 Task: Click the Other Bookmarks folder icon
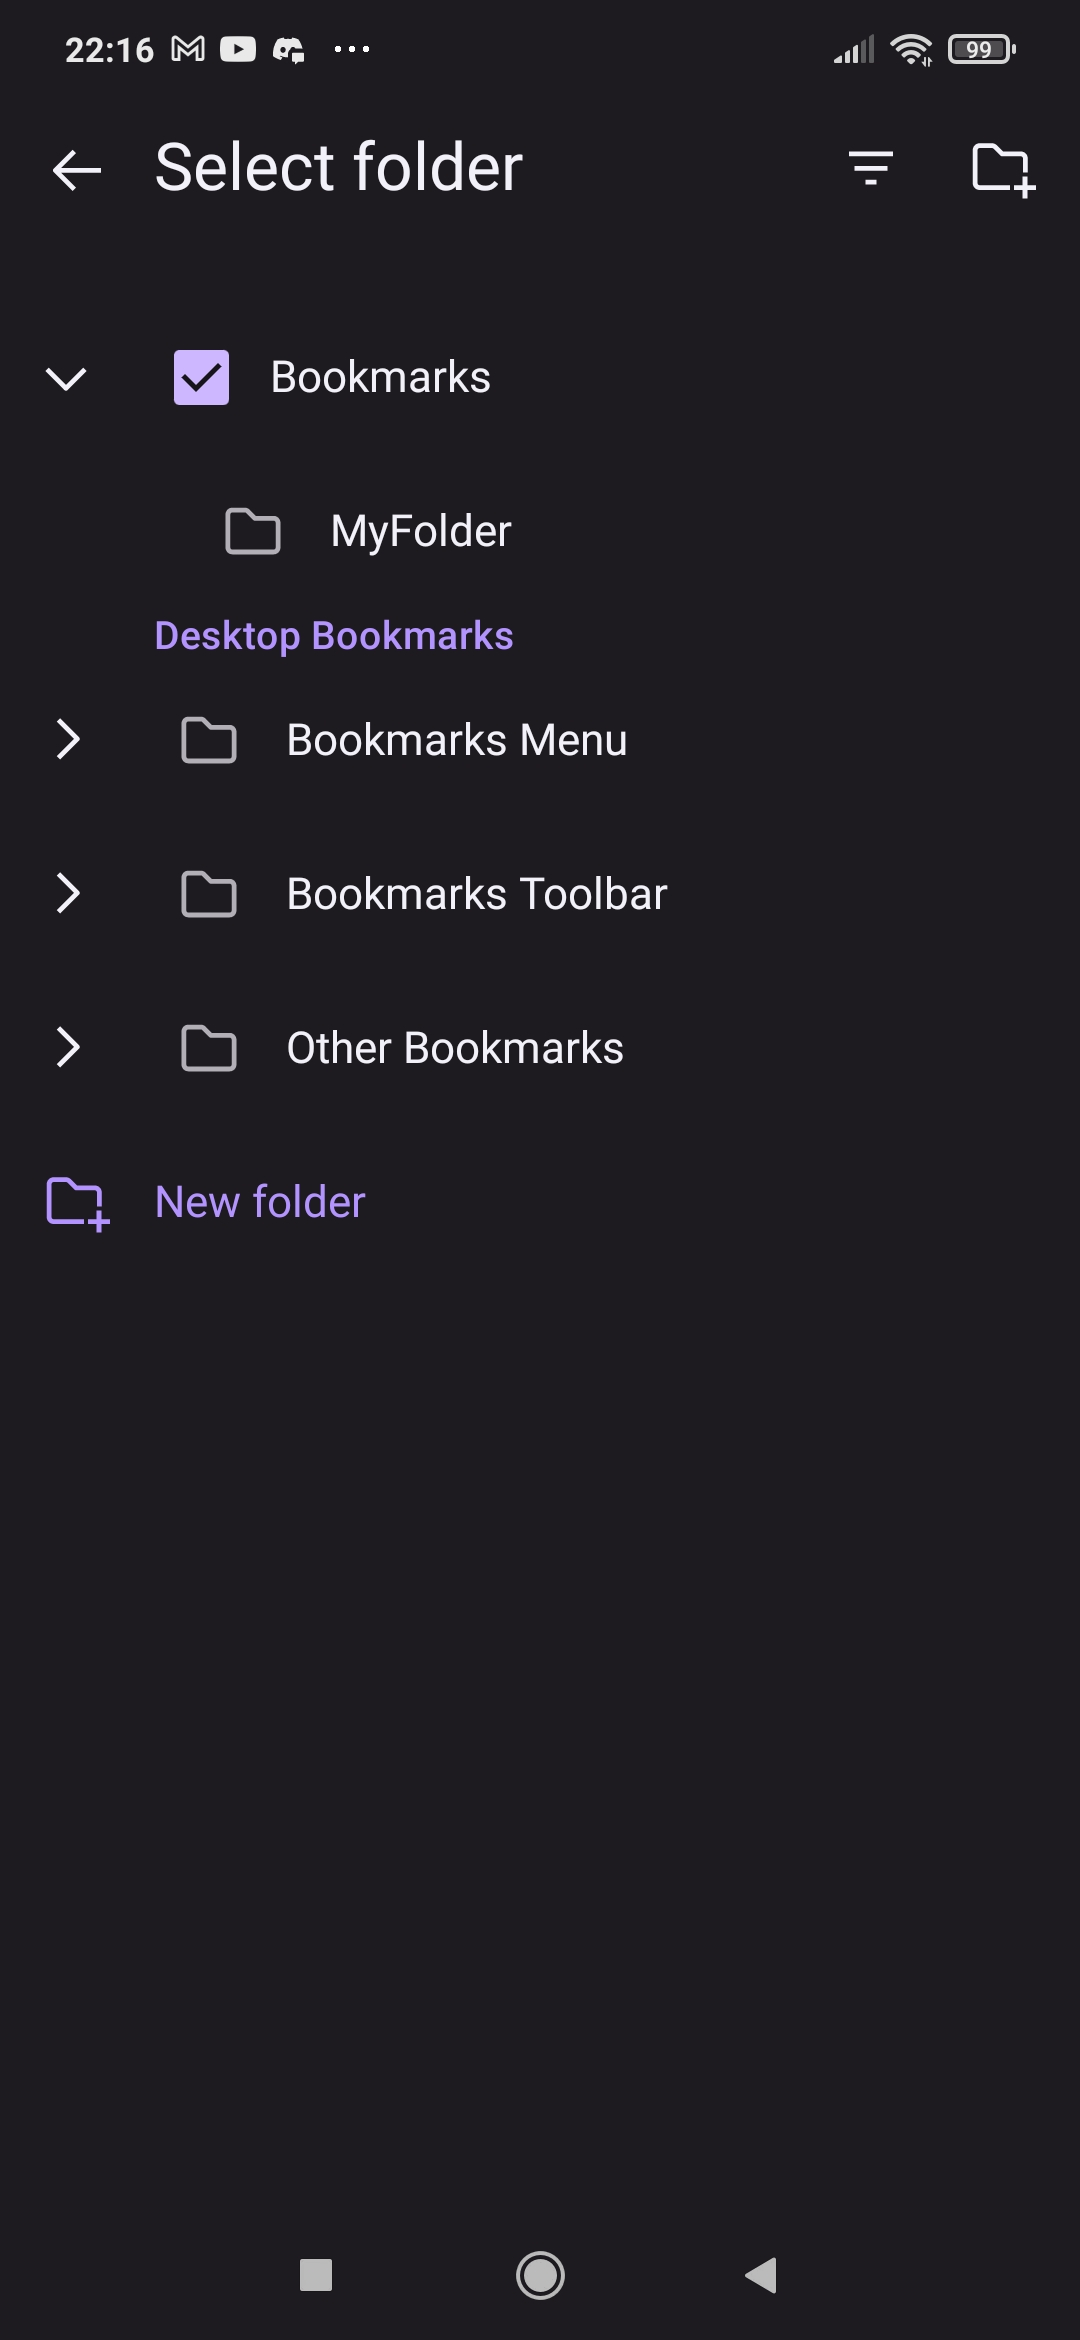pos(208,1048)
